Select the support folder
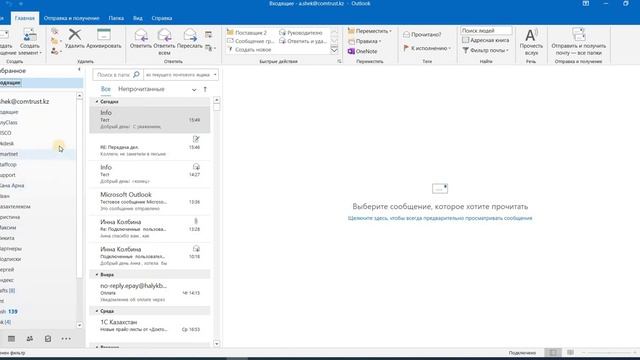 pos(38,175)
